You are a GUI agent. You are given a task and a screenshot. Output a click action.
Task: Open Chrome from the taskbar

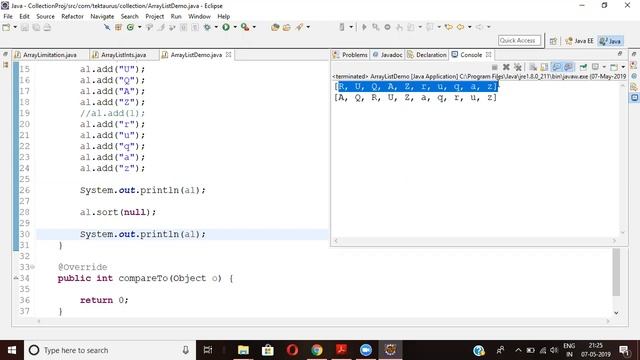[x=317, y=350]
